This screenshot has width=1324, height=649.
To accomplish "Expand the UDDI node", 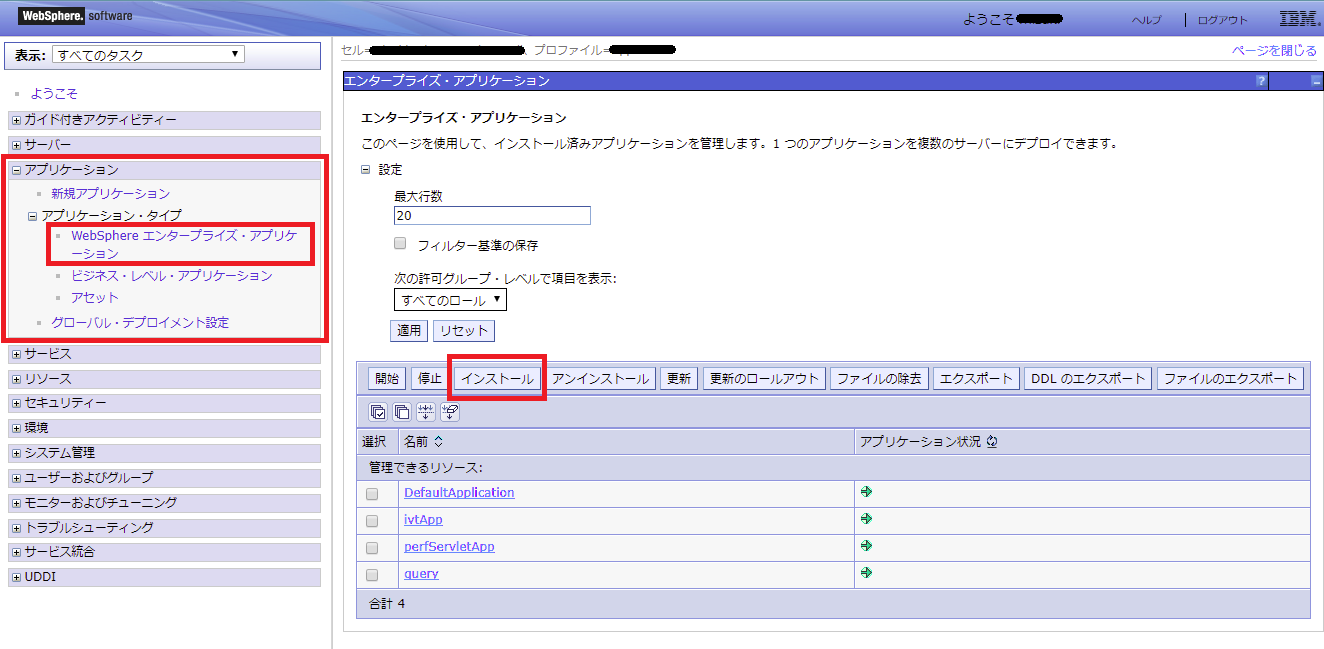I will (x=16, y=578).
